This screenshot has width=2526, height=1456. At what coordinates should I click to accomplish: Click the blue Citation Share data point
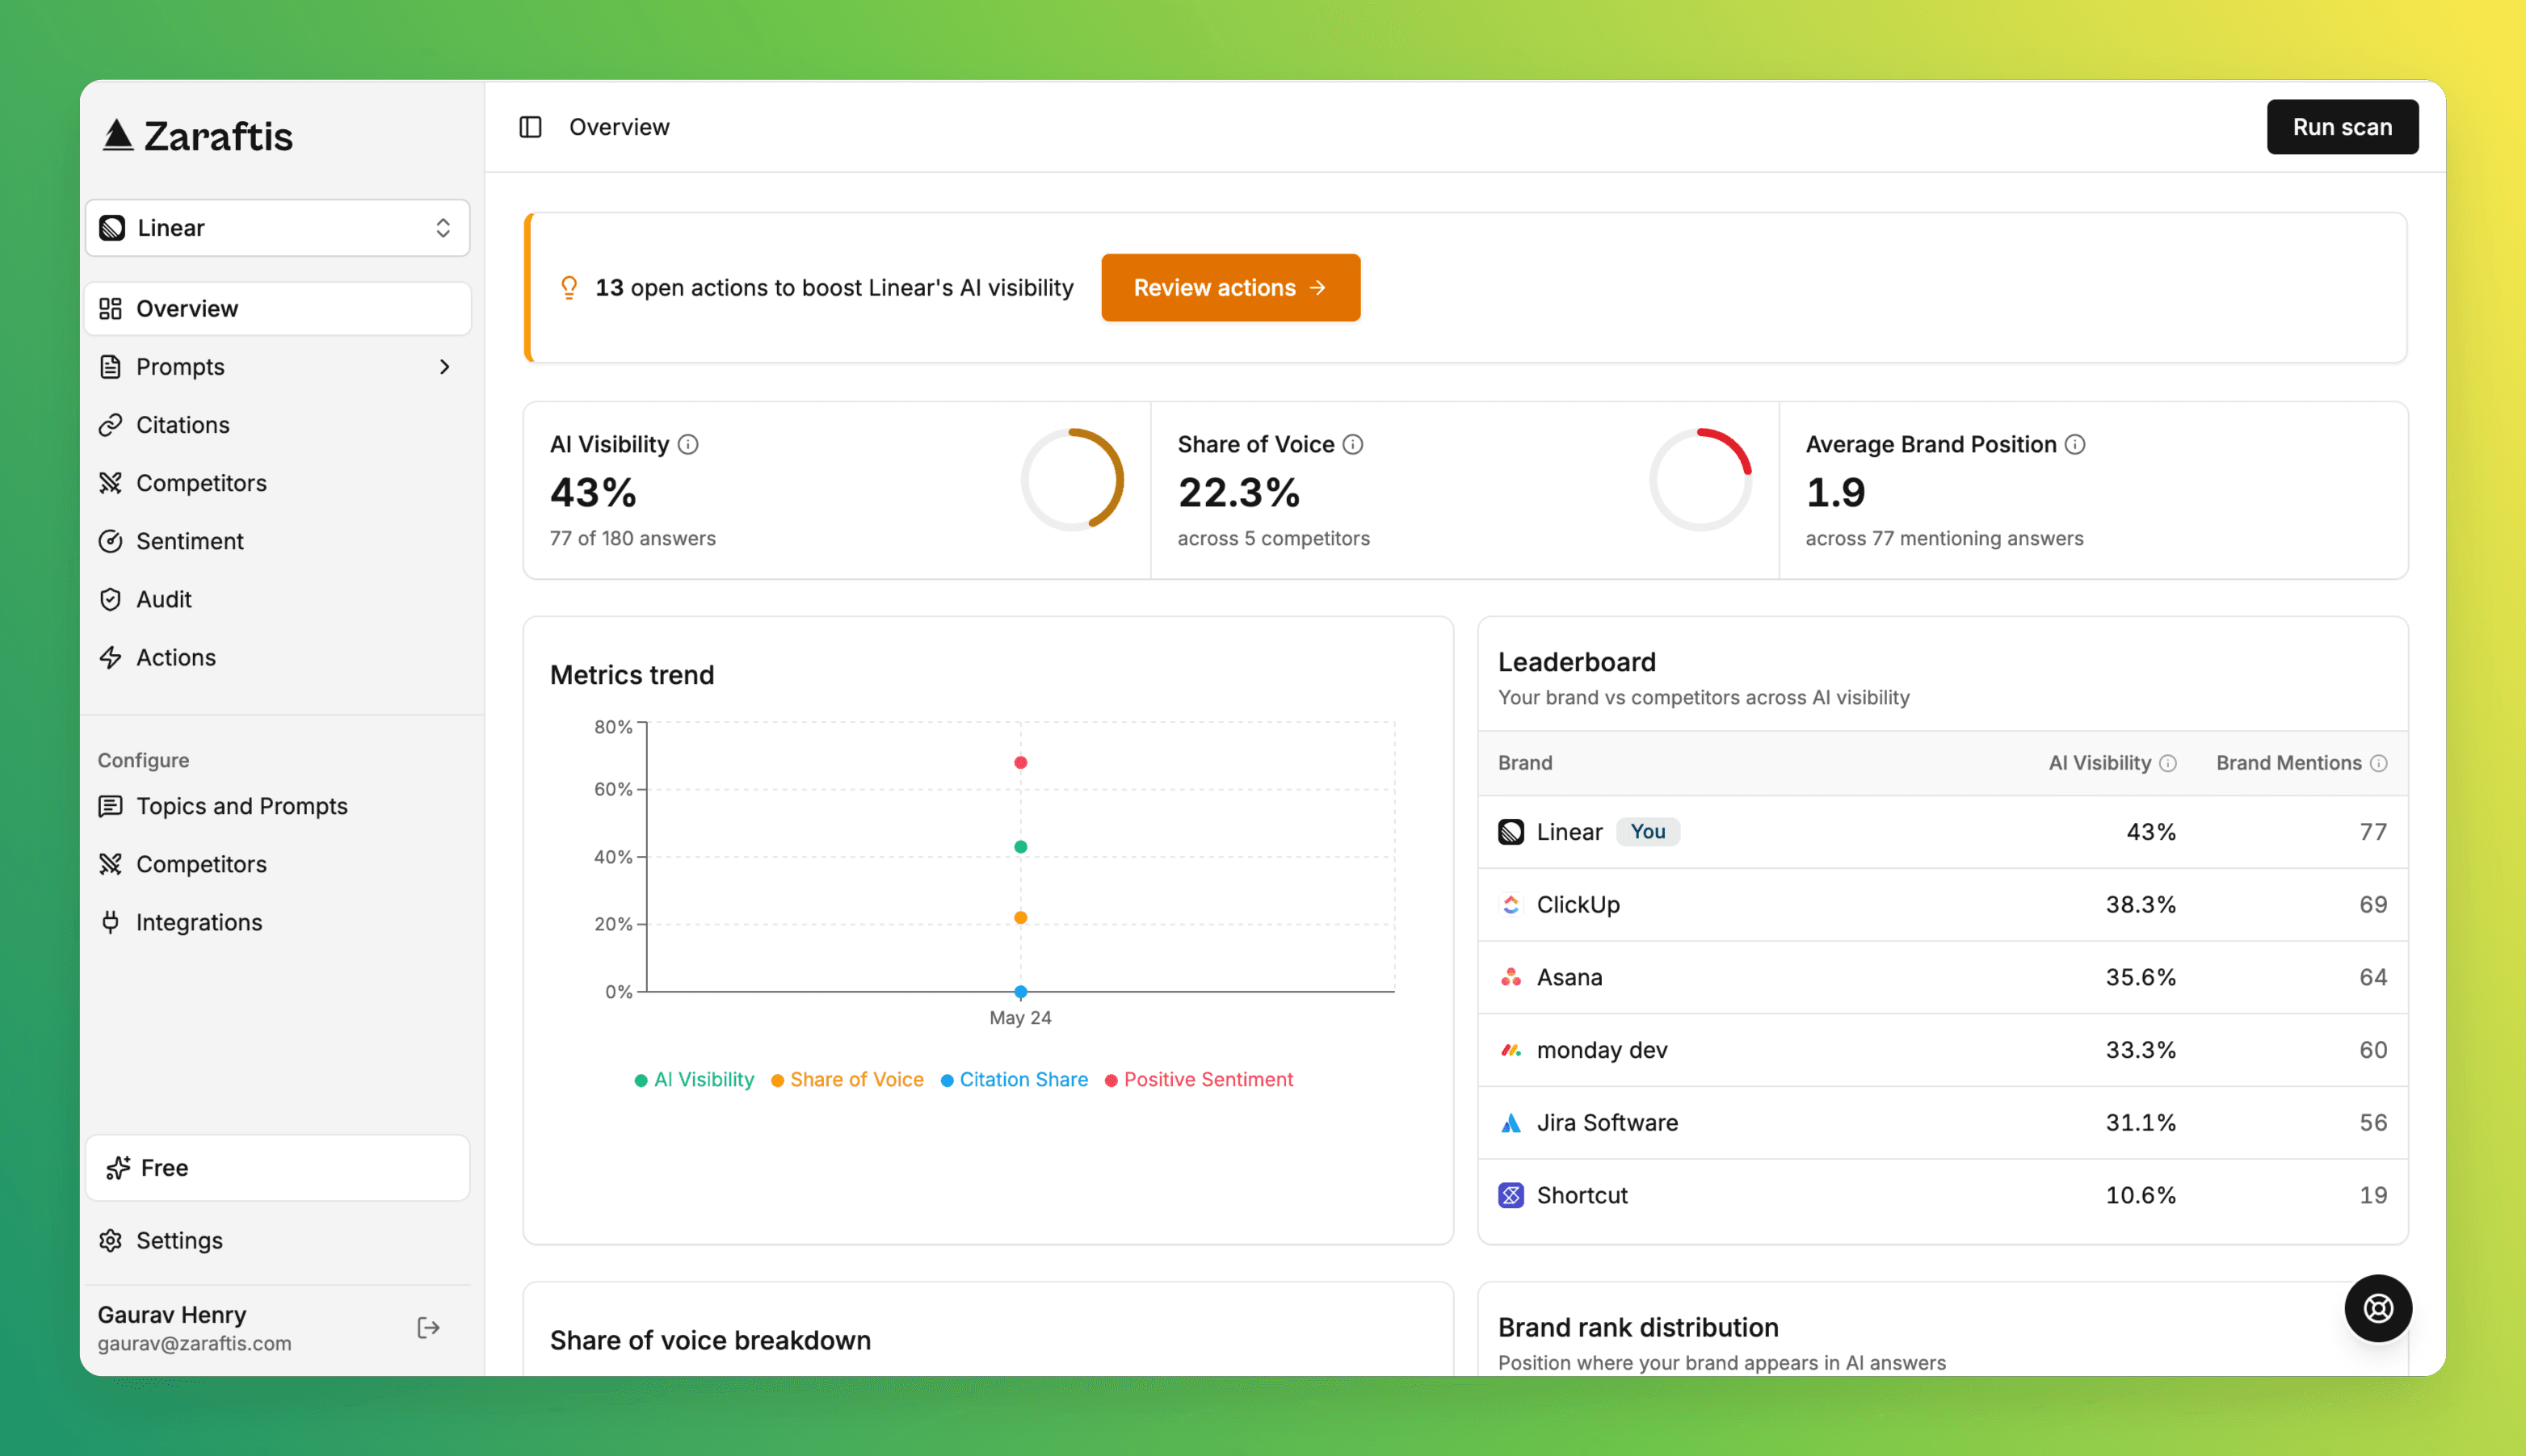[1020, 992]
